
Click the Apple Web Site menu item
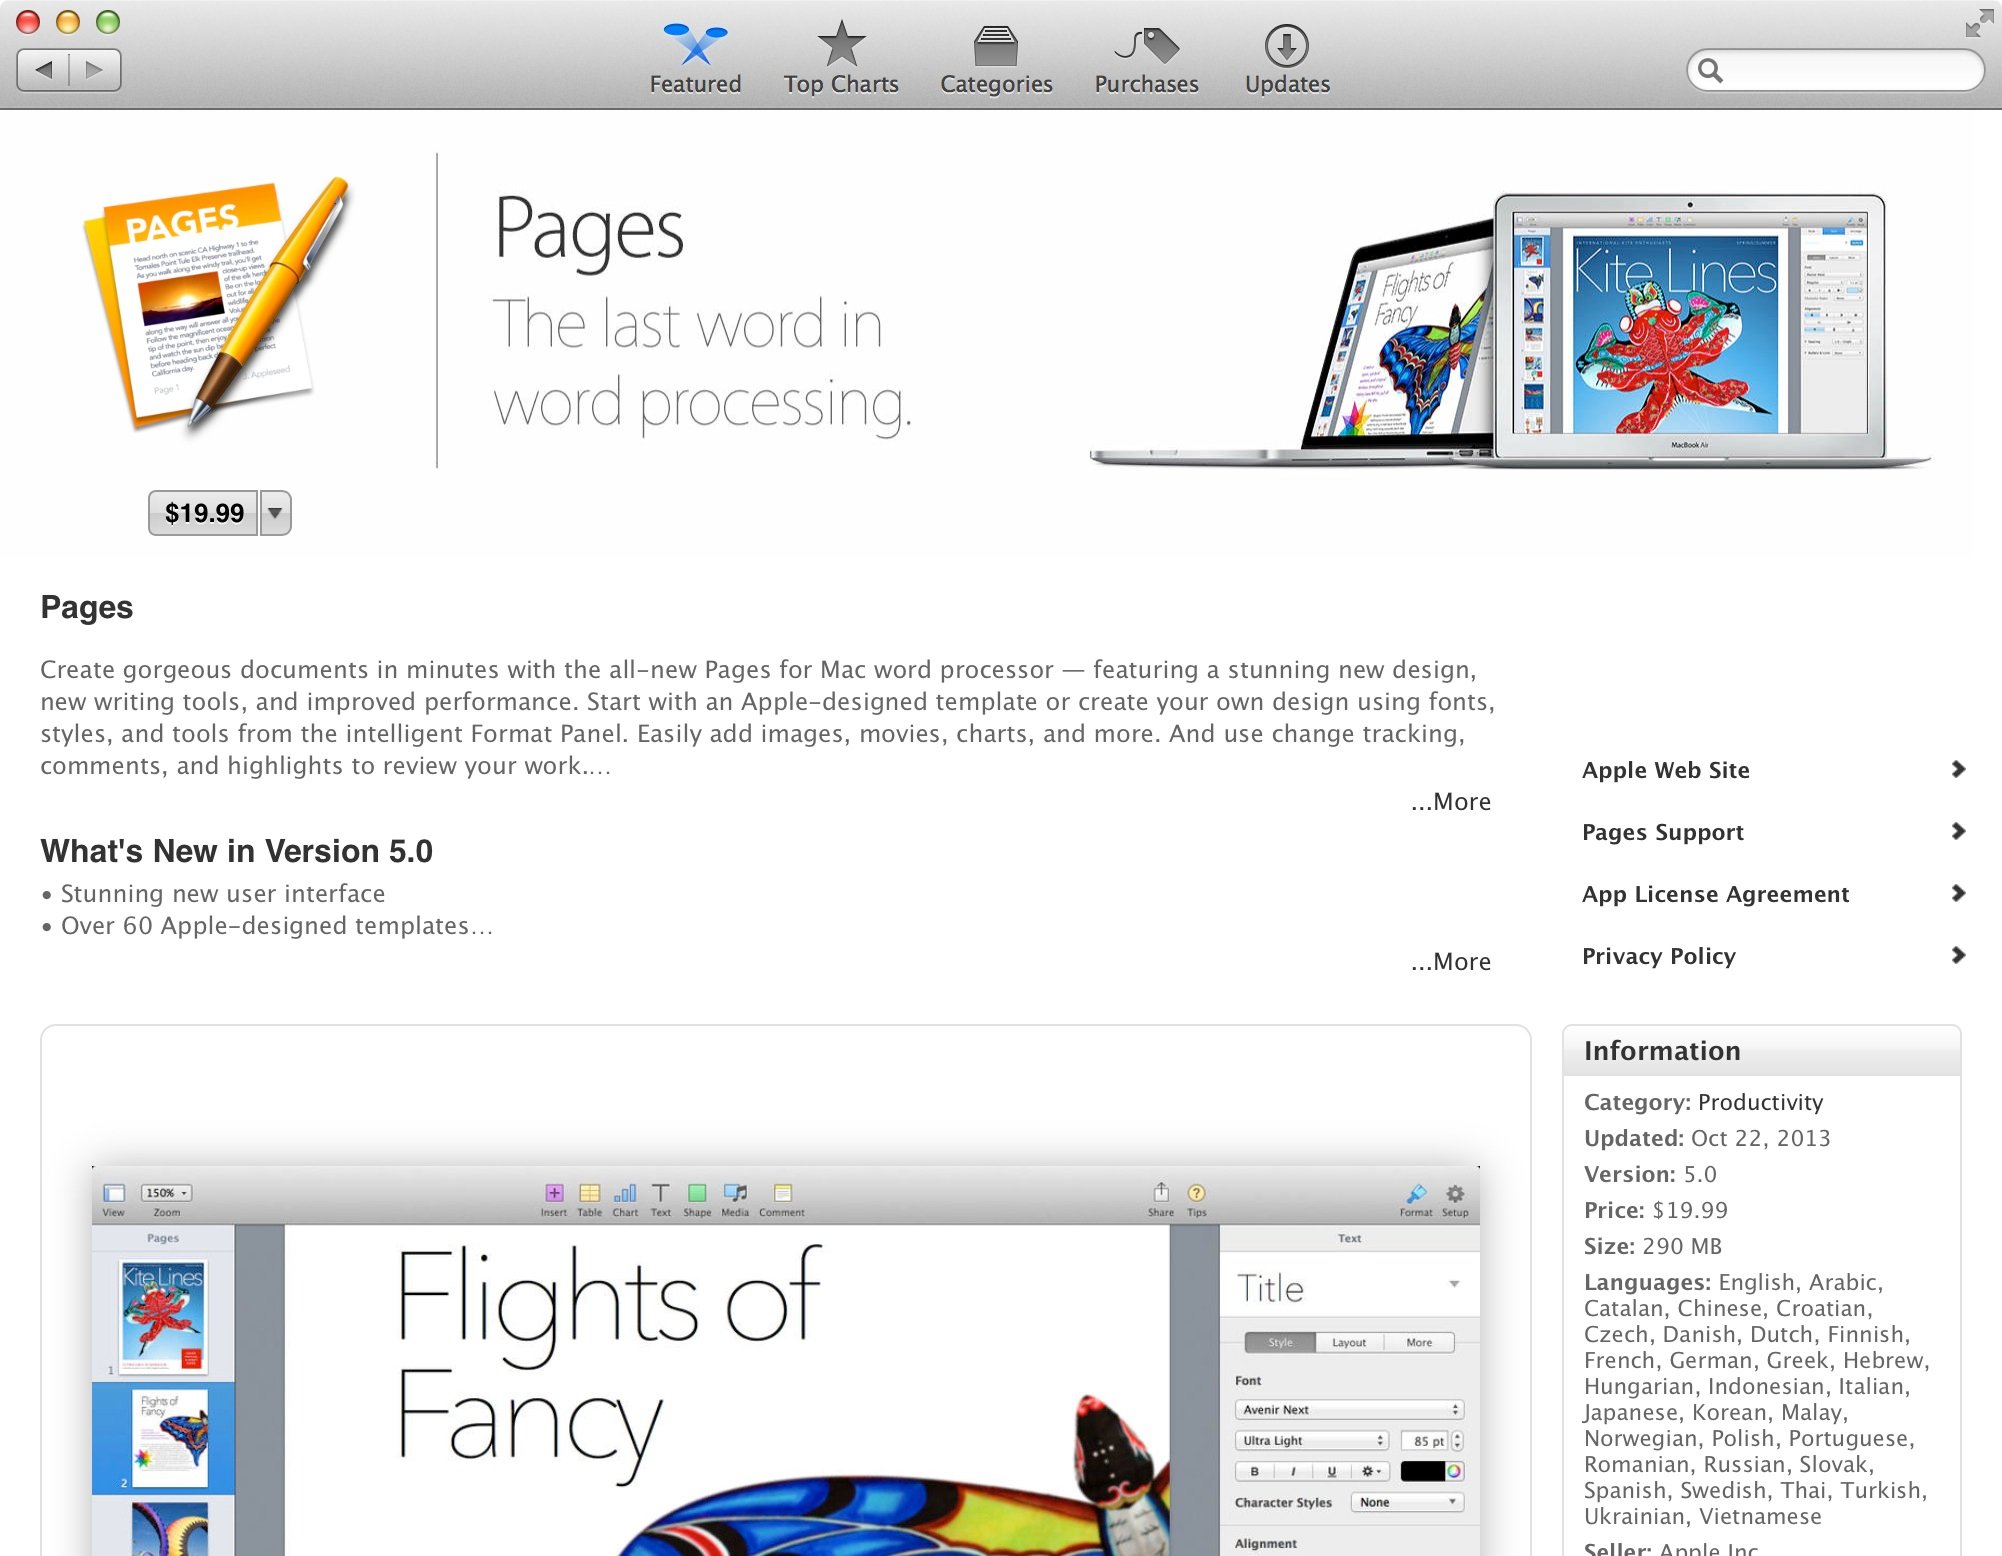1768,770
